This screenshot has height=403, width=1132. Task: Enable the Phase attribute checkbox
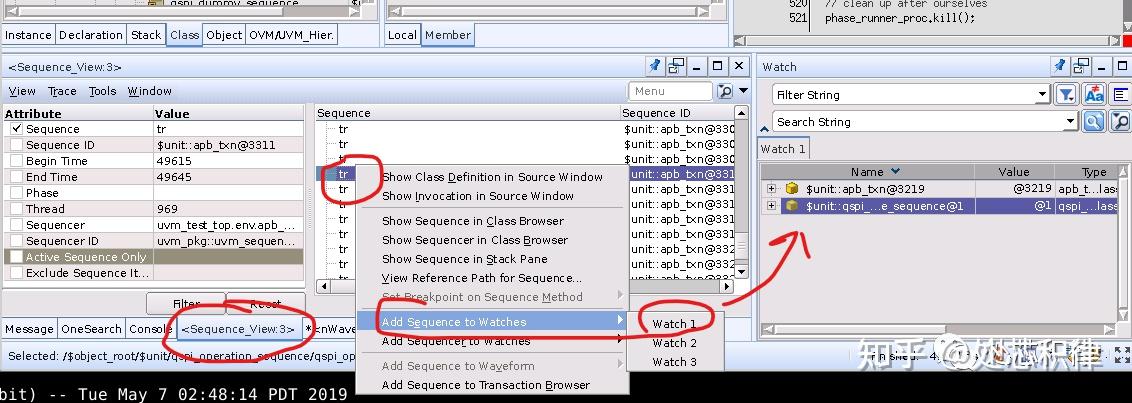click(17, 193)
